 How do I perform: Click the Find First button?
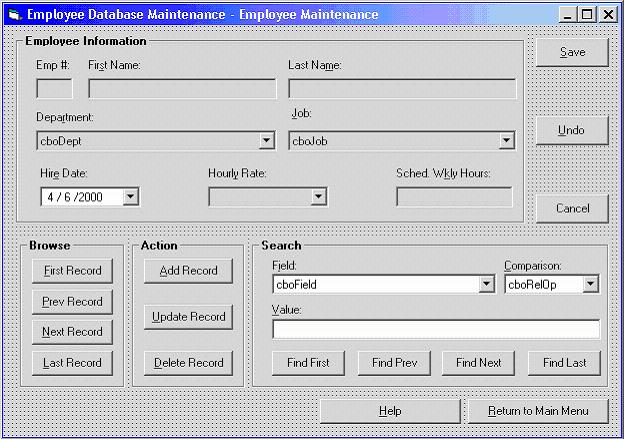pyautogui.click(x=308, y=362)
